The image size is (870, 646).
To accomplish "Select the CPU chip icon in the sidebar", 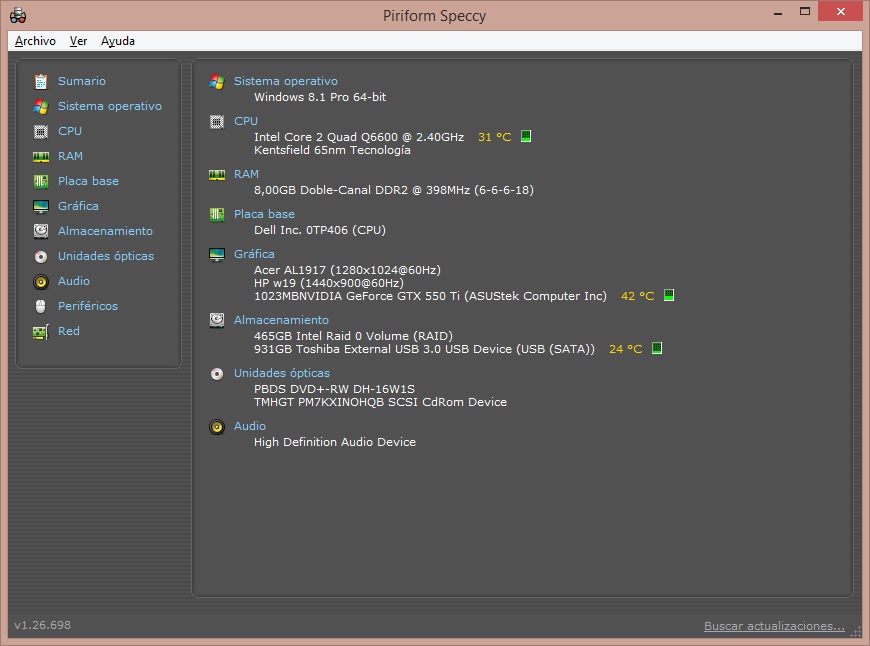I will (41, 131).
